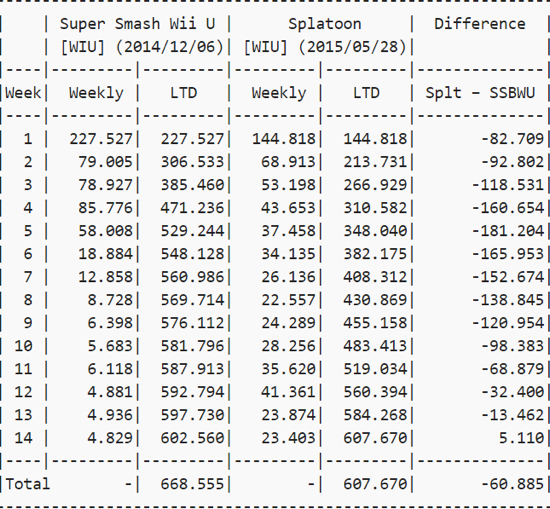The image size is (550, 509).
Task: Select Smash LTD value 548.128
Action: pyautogui.click(x=192, y=254)
